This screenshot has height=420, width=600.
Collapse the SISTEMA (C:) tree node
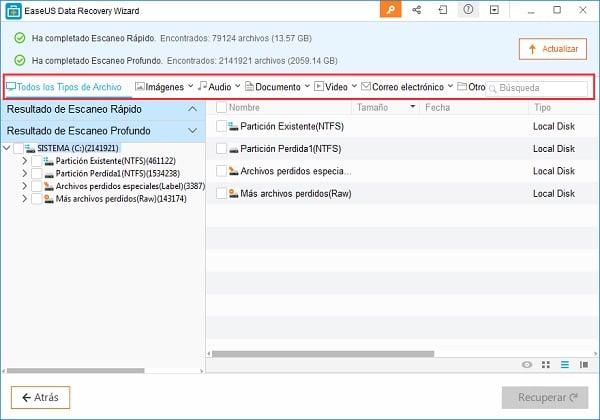(x=7, y=148)
